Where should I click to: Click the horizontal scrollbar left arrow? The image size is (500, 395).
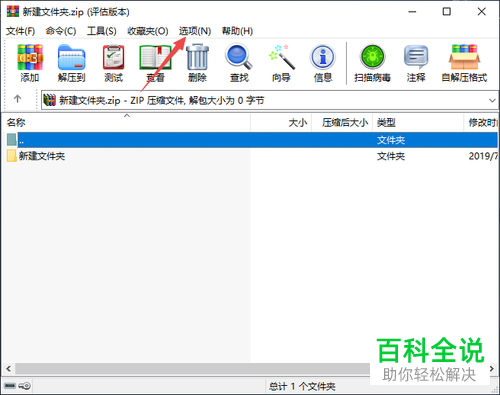point(9,369)
